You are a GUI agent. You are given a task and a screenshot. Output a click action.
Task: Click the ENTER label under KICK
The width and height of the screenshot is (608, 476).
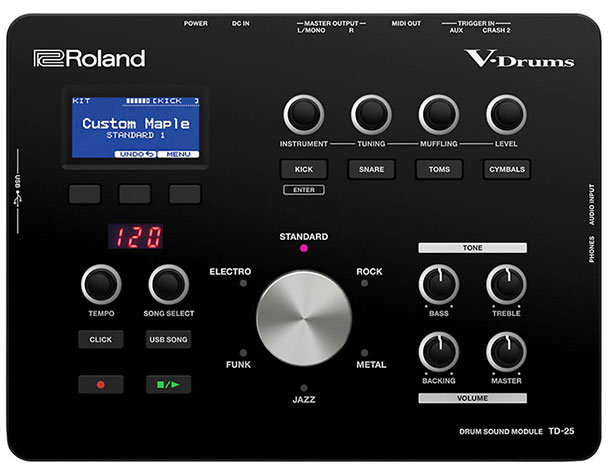click(x=304, y=190)
